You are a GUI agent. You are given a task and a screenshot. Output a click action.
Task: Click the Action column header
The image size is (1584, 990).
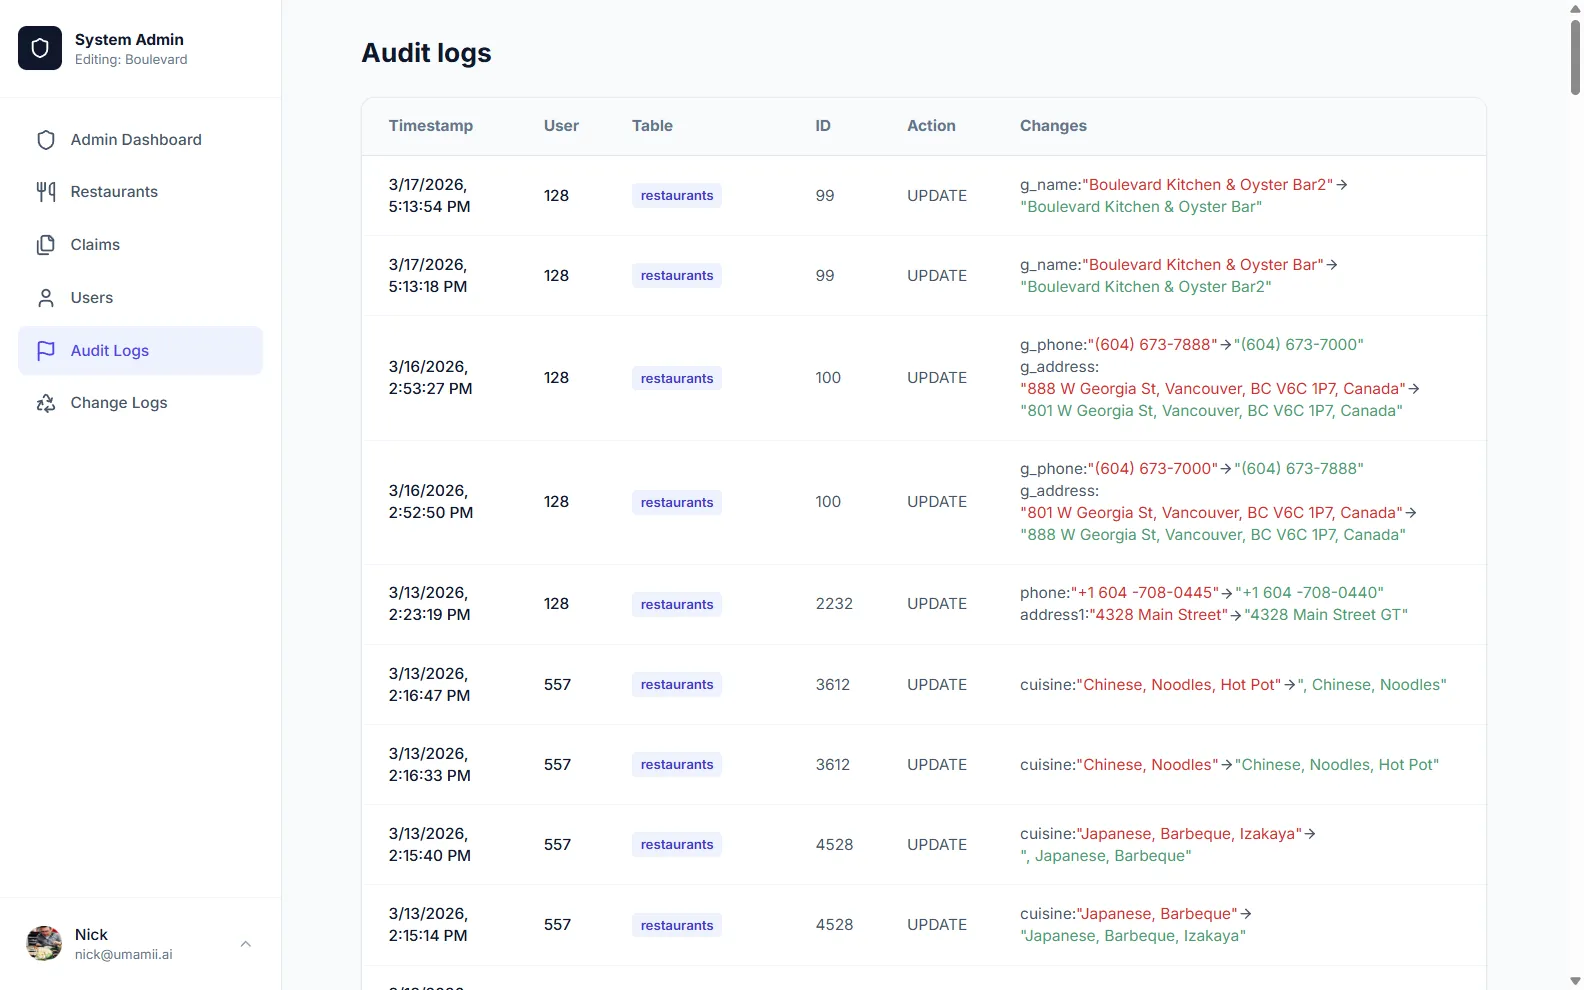931,126
